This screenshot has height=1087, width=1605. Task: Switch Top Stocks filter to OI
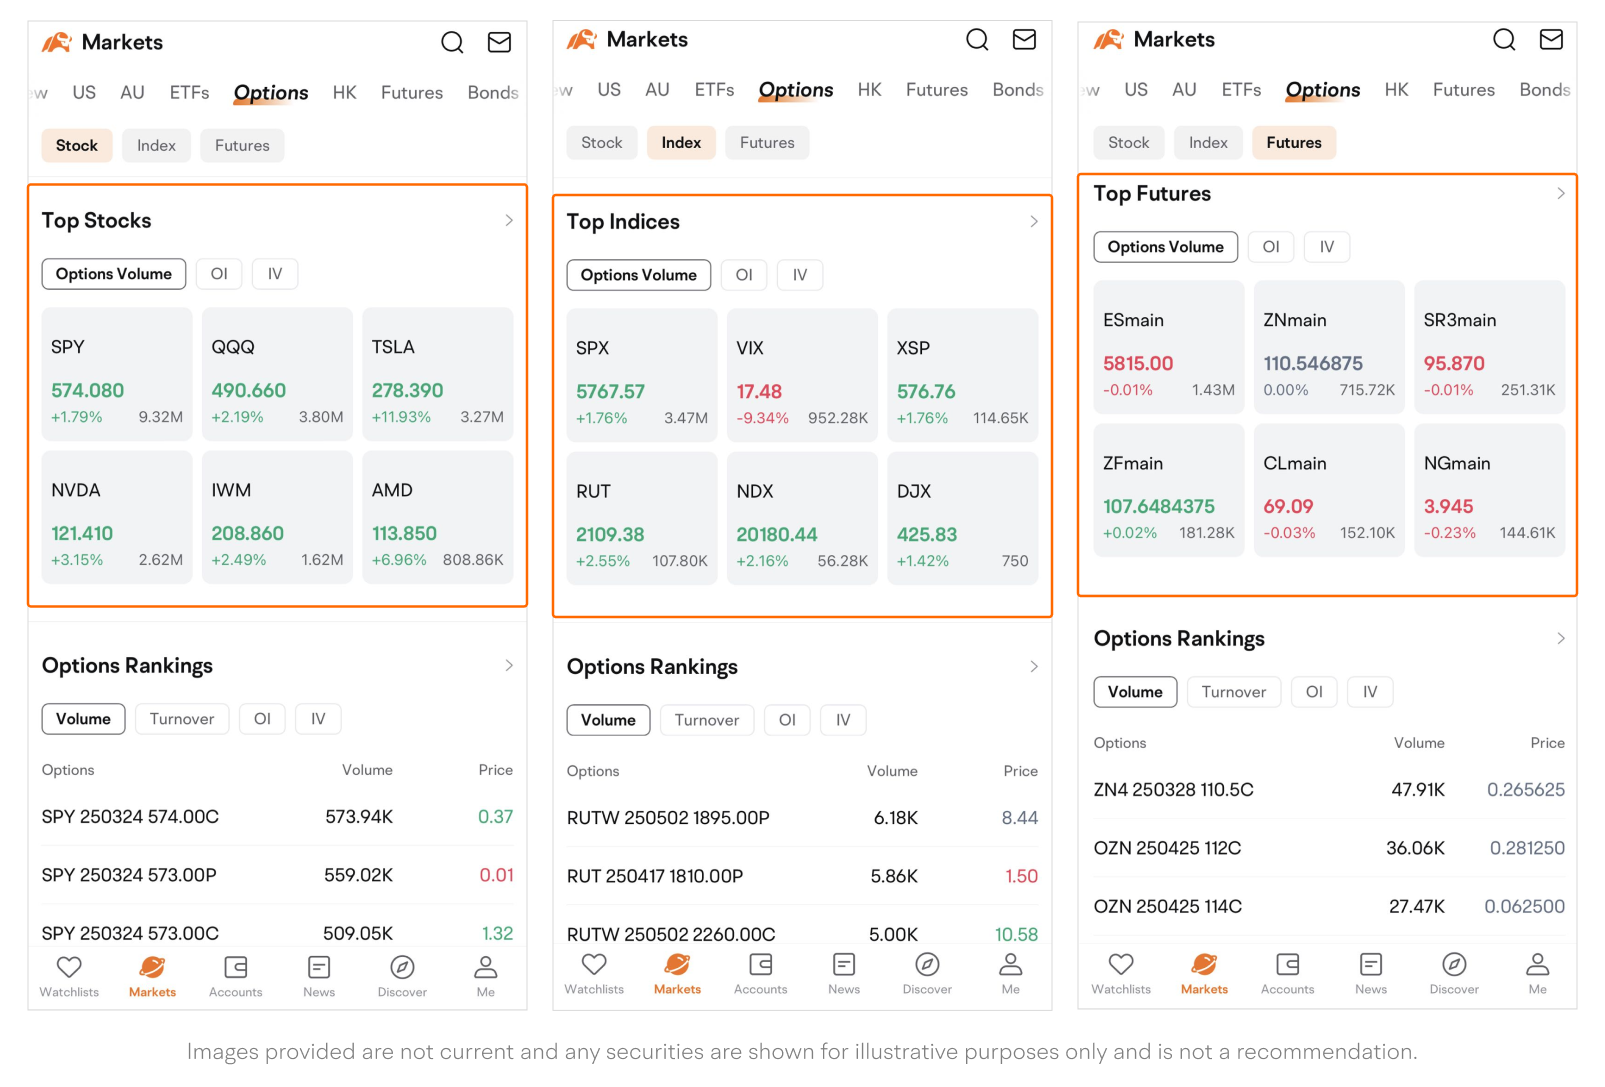219,274
